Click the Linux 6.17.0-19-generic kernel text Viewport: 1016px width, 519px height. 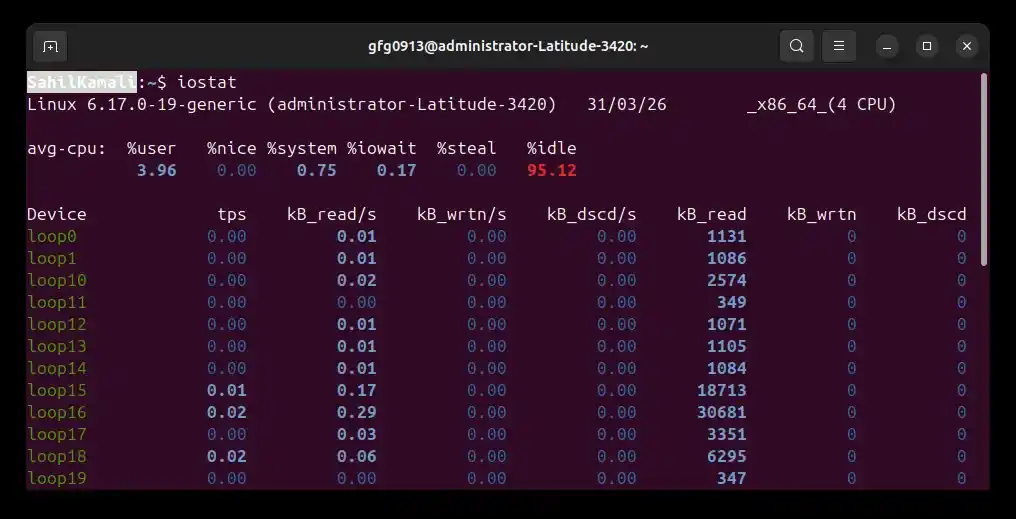pyautogui.click(x=142, y=104)
